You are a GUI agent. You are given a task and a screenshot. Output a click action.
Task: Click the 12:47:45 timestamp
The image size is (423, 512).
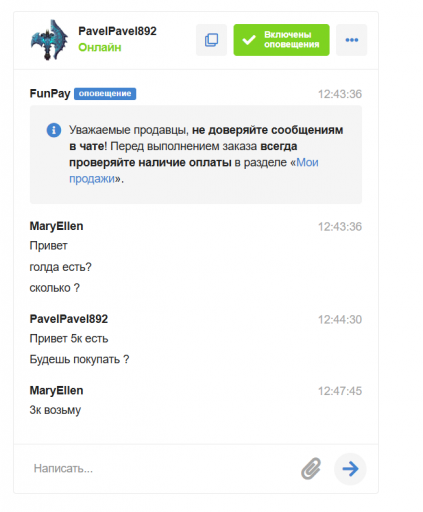pos(340,391)
